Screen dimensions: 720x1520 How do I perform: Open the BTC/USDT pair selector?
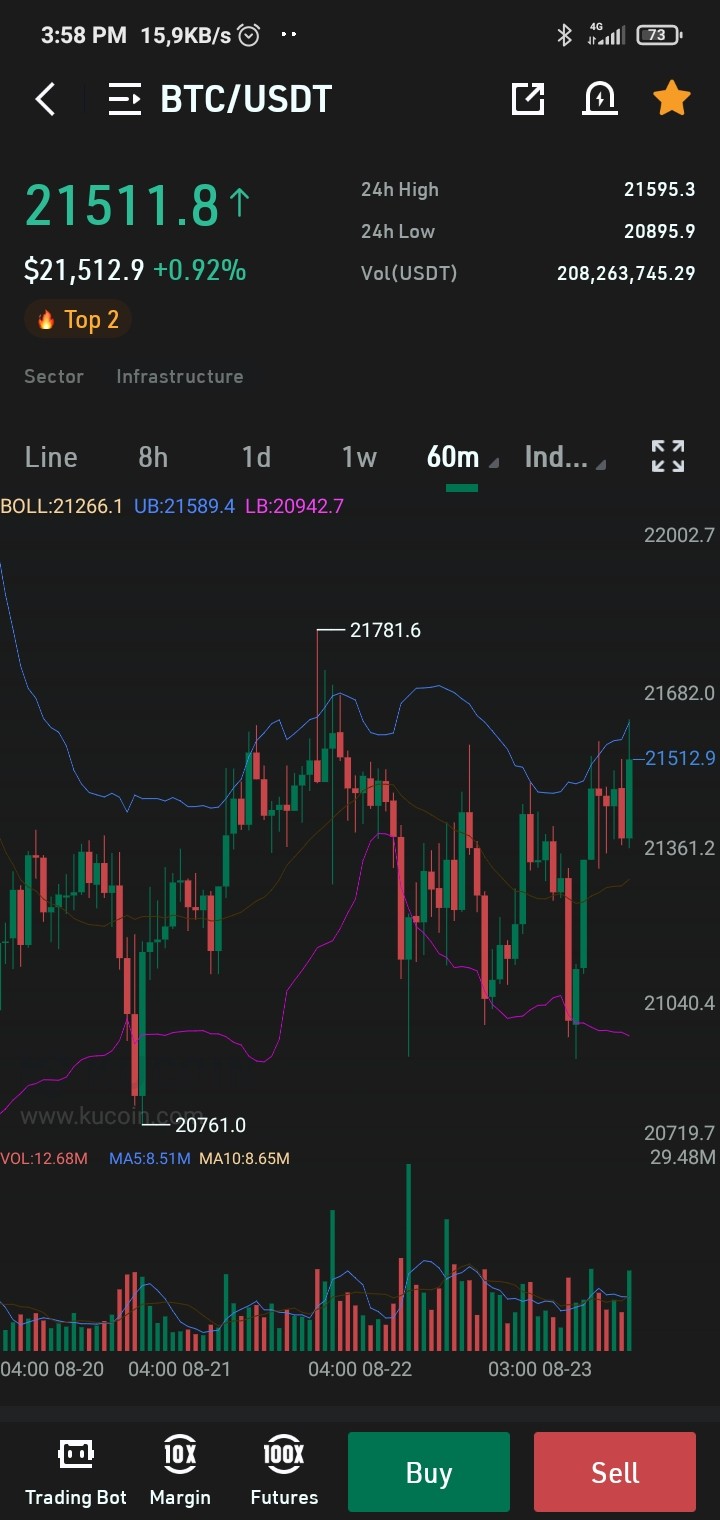tap(246, 99)
